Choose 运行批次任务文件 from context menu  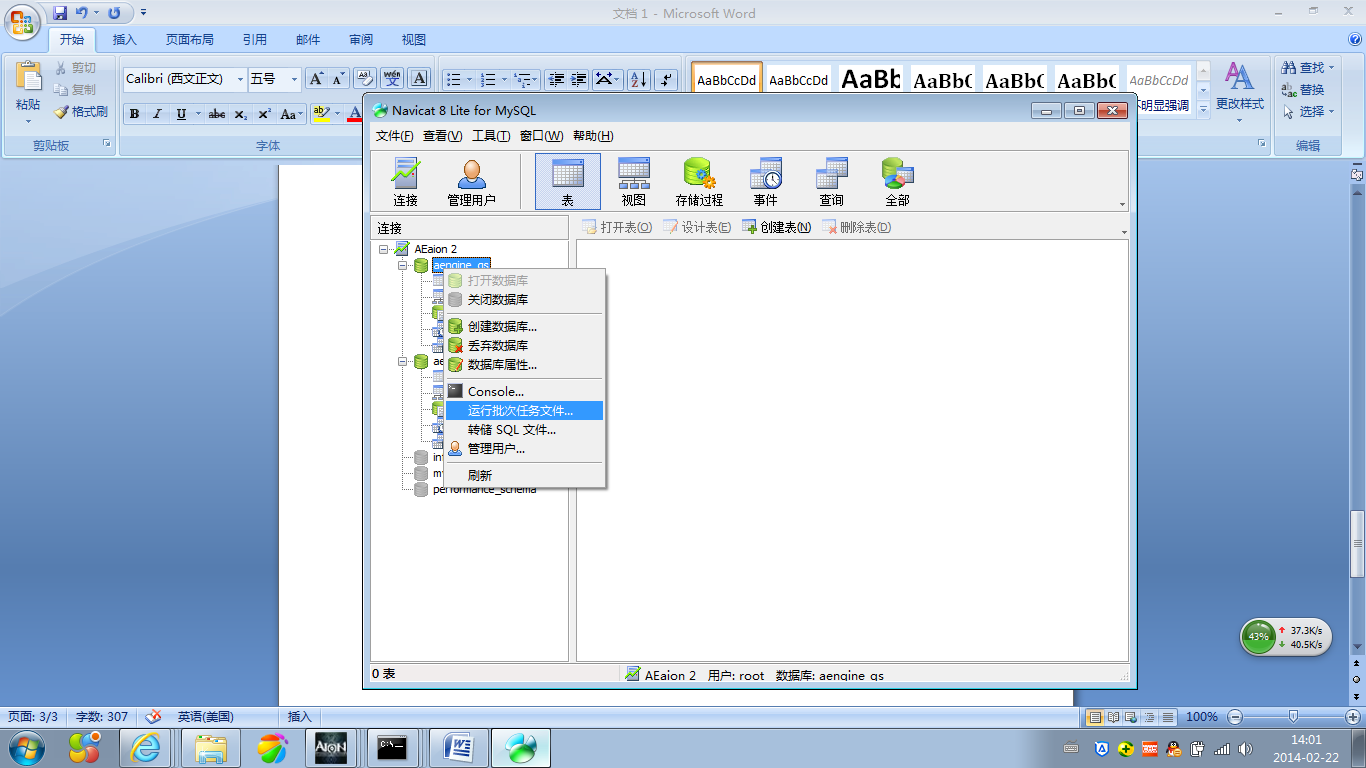tap(520, 411)
